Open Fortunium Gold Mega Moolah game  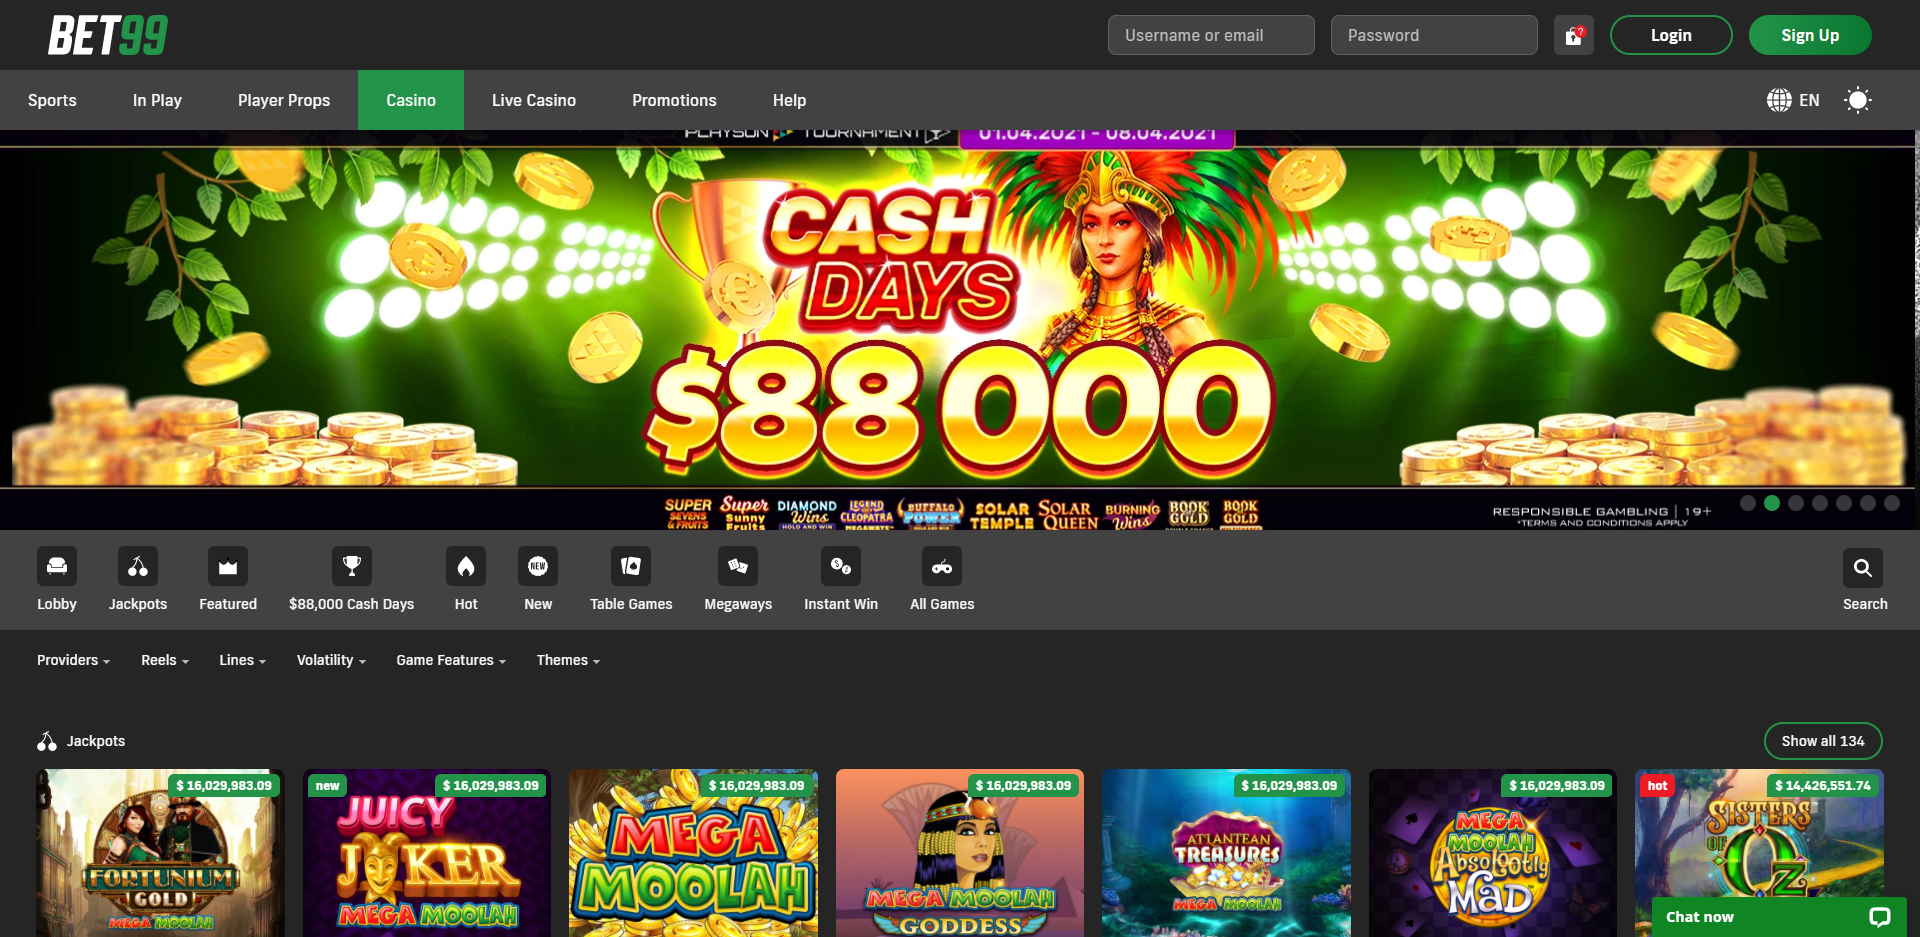click(x=160, y=853)
